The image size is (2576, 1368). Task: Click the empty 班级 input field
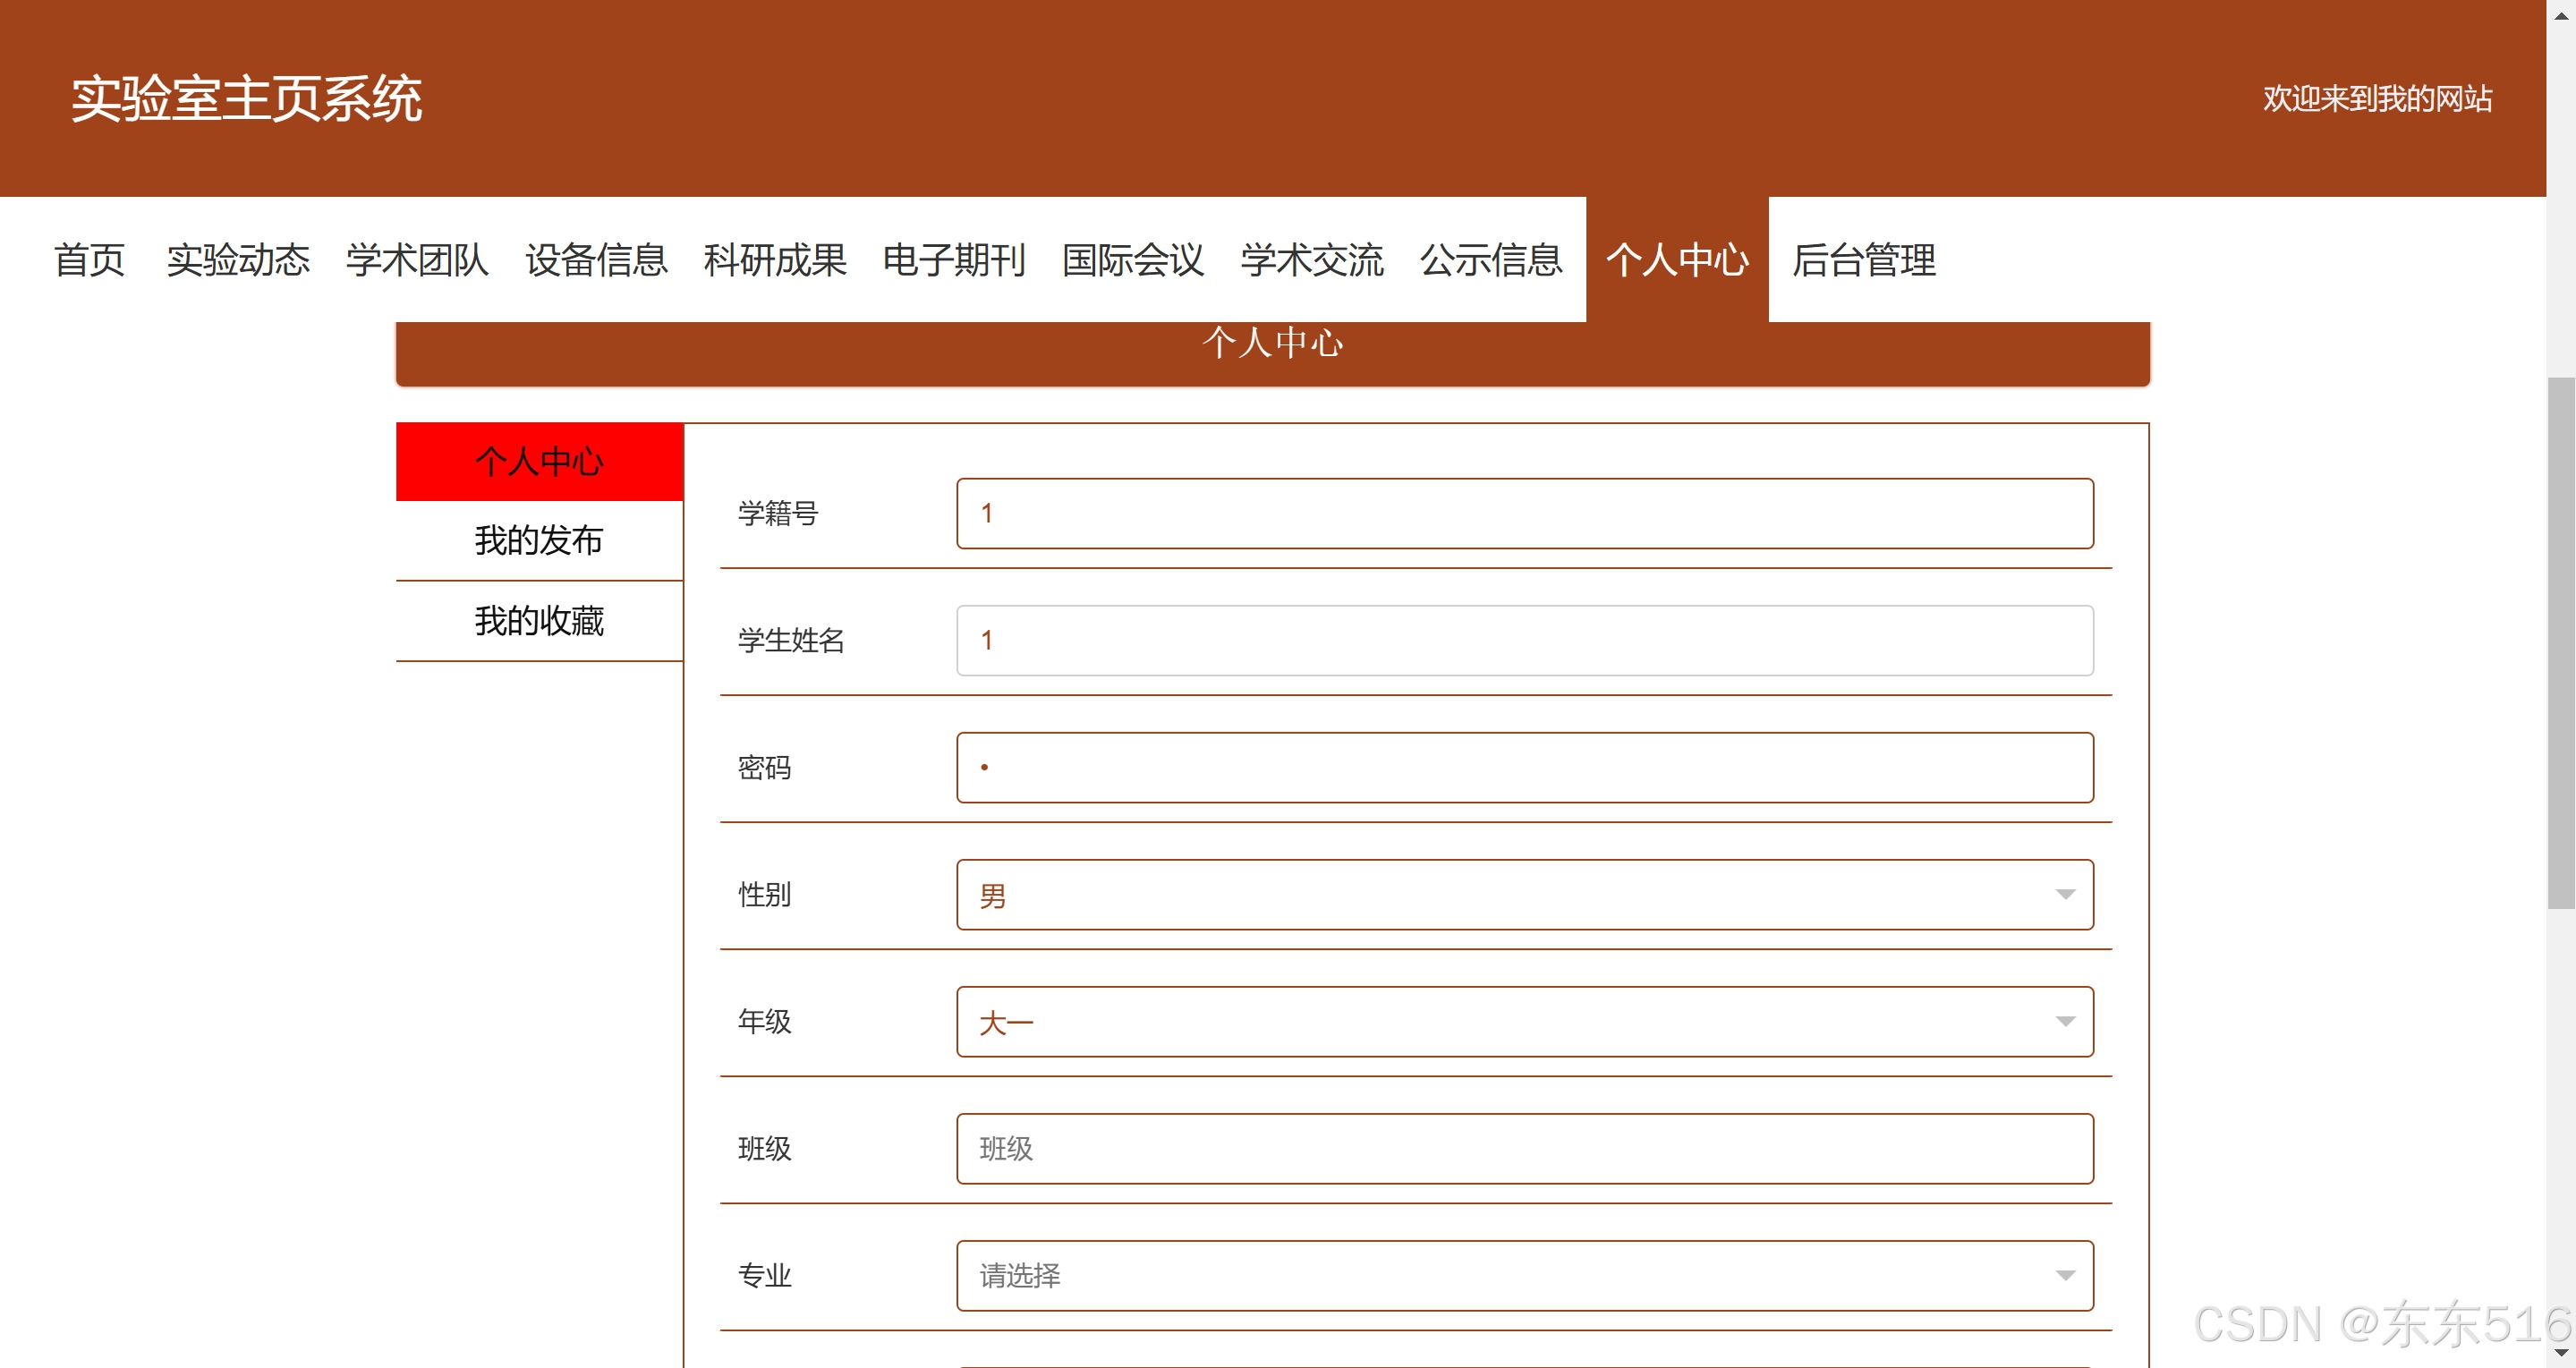coord(1523,1148)
